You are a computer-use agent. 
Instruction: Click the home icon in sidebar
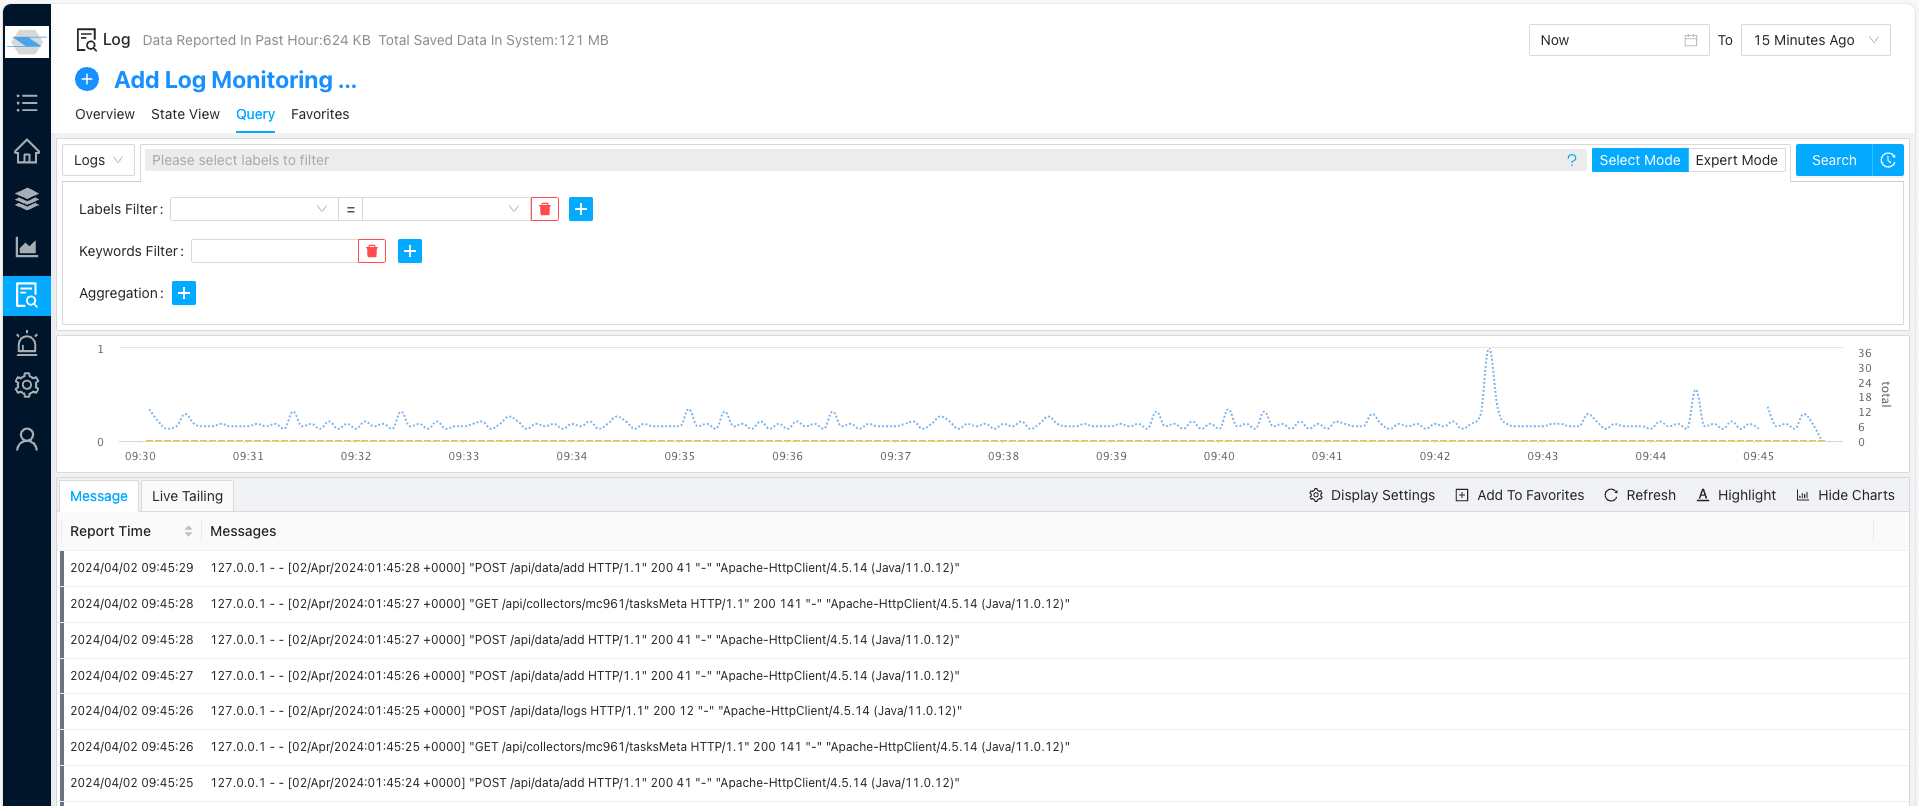click(27, 151)
